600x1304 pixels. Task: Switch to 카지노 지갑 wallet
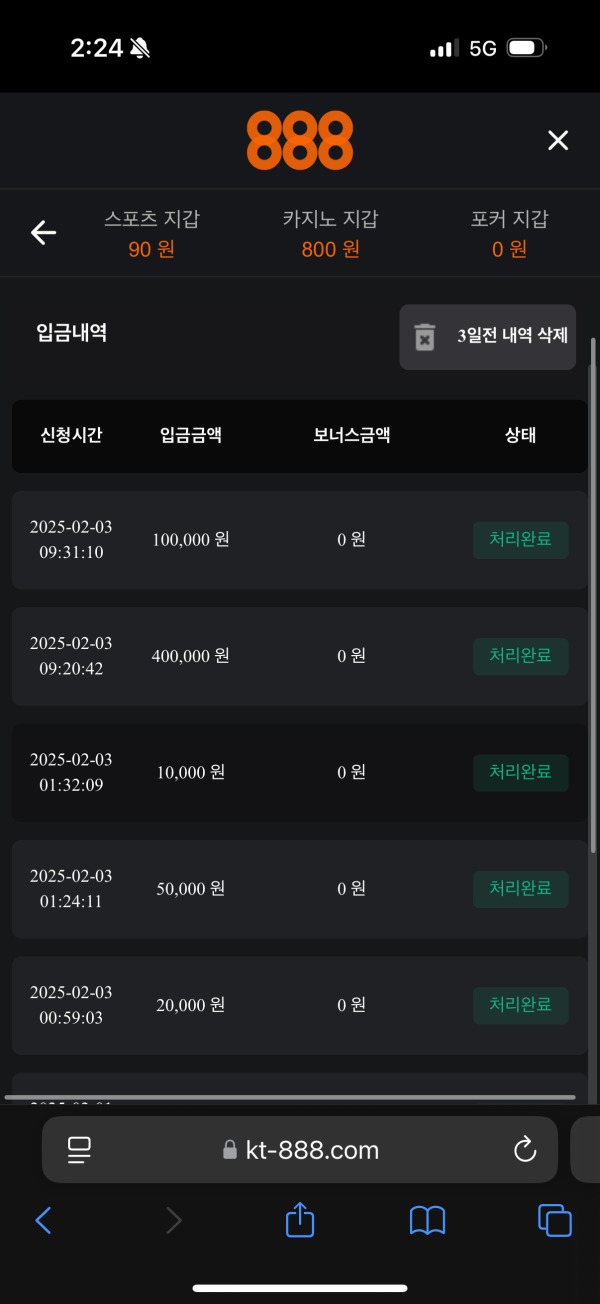[x=330, y=233]
